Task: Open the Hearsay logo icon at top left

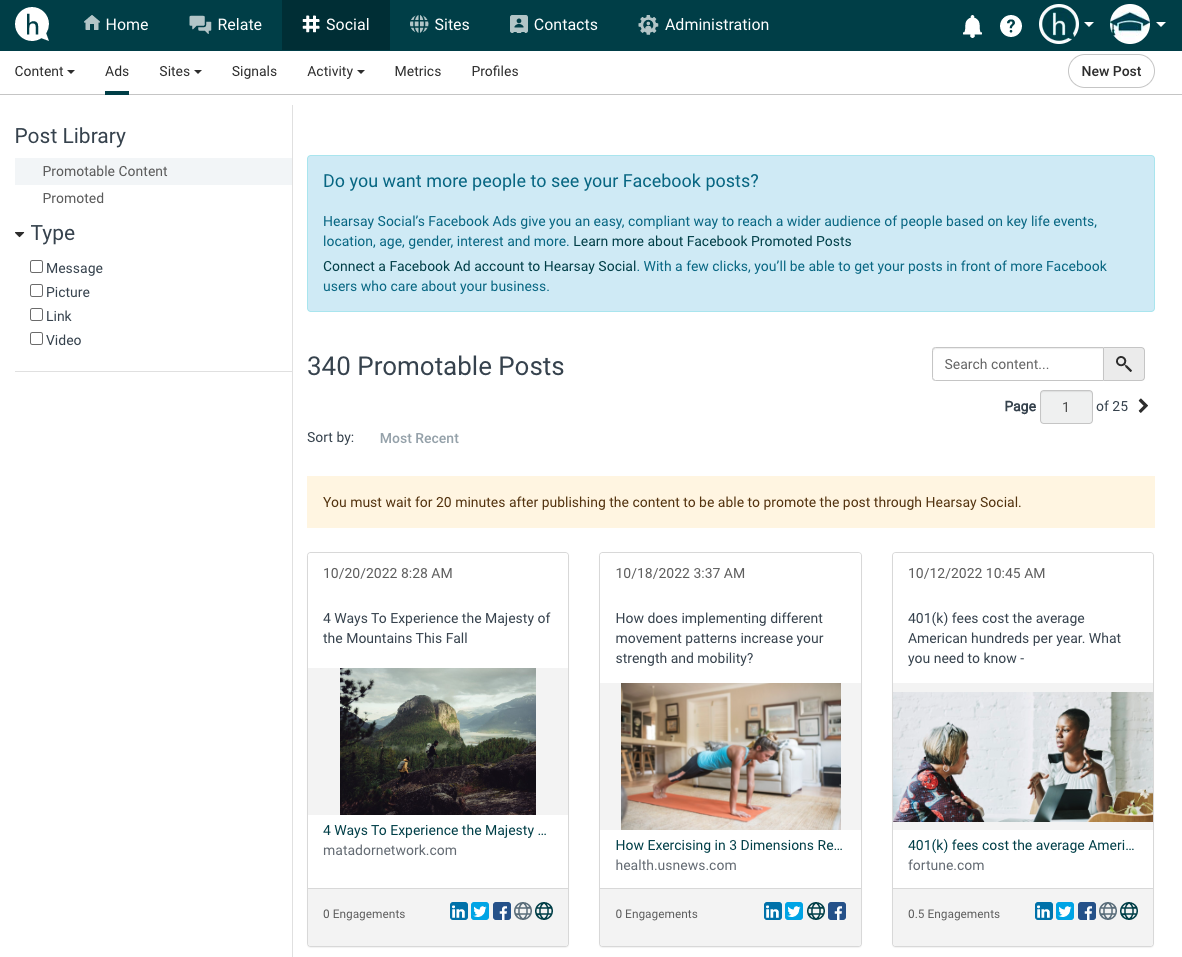Action: (x=30, y=24)
